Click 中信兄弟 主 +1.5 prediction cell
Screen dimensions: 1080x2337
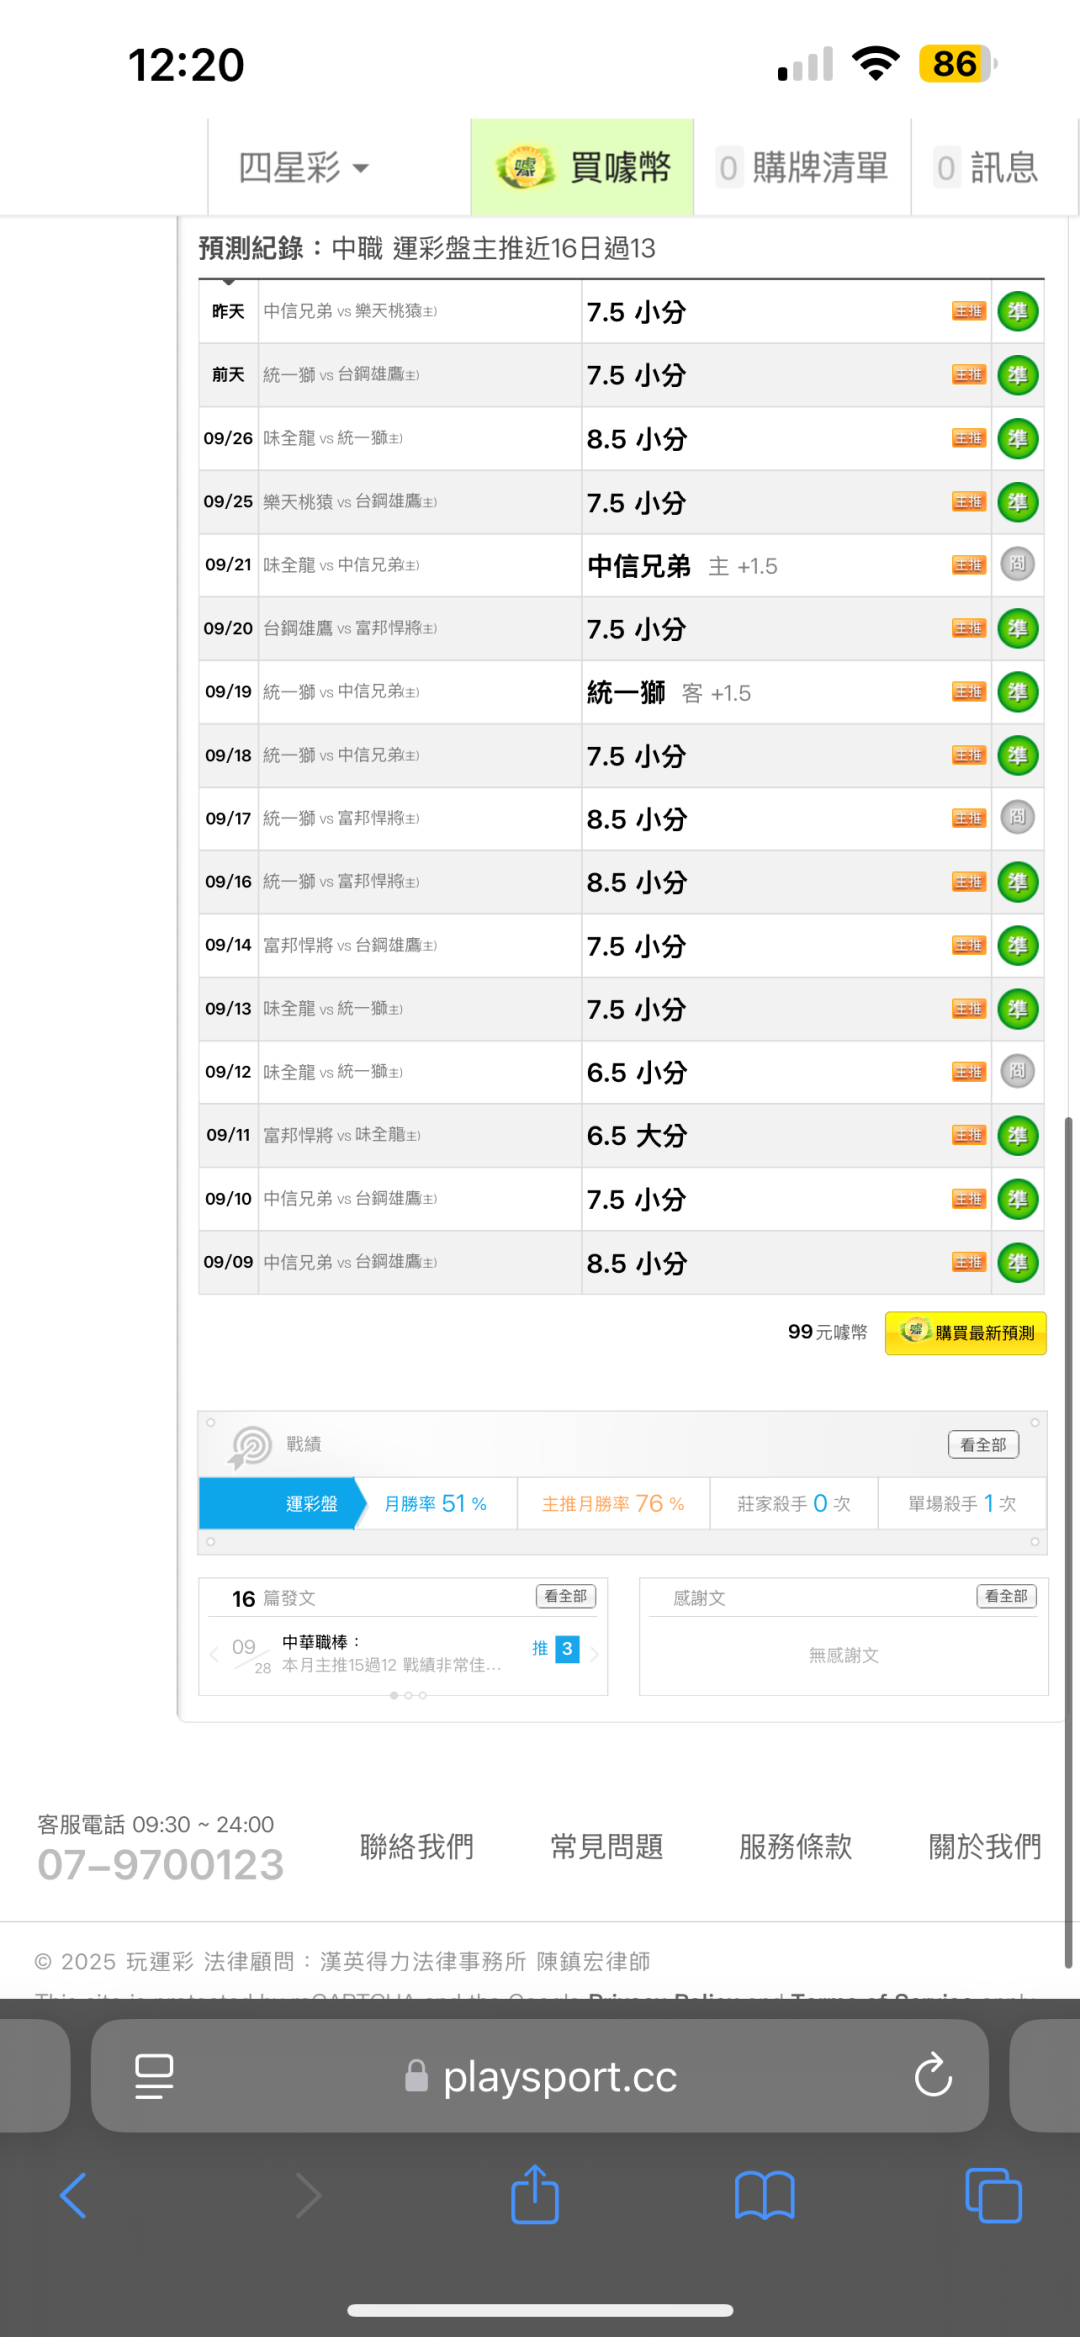(x=682, y=566)
